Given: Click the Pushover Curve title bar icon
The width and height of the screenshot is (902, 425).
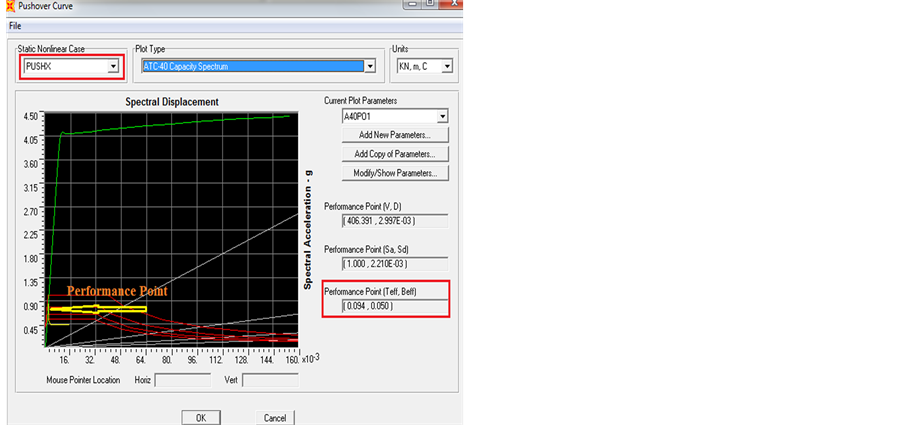Looking at the screenshot, I should coord(9,7).
